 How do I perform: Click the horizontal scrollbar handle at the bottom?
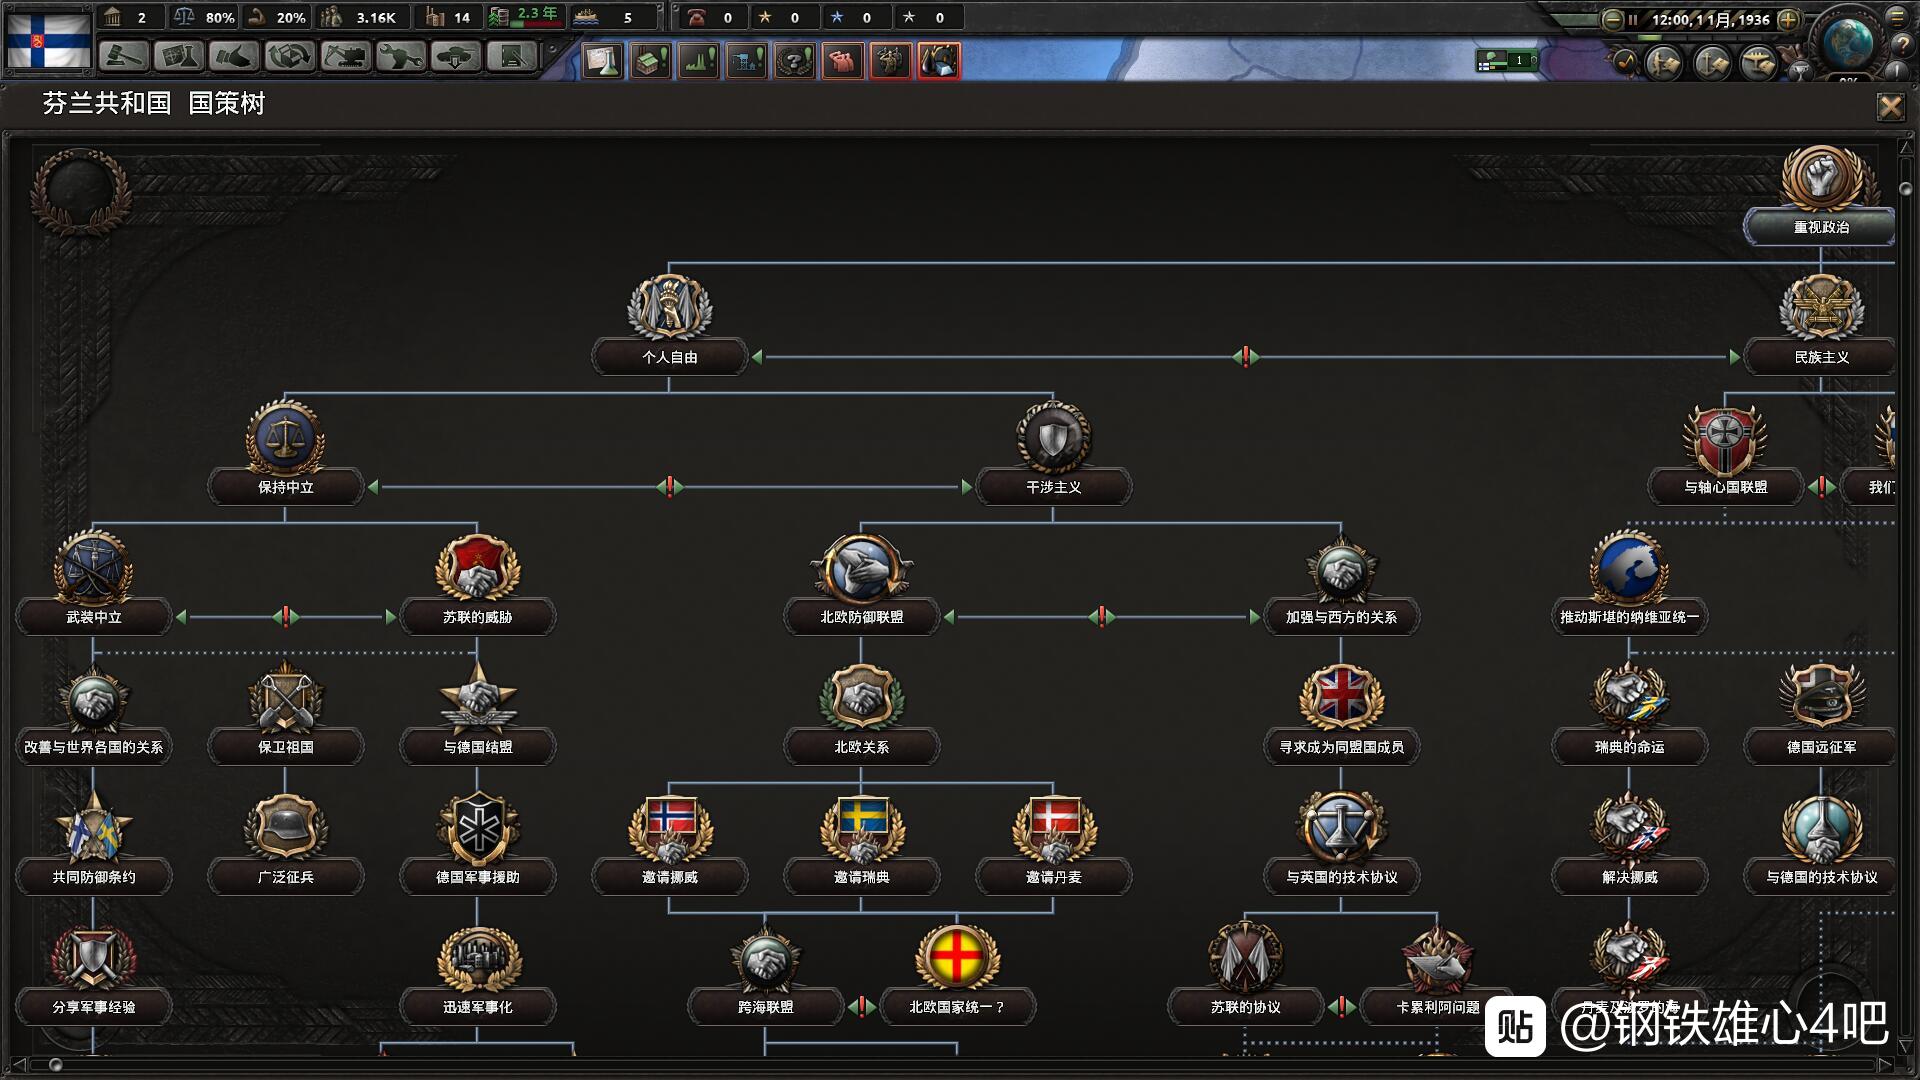click(56, 1064)
